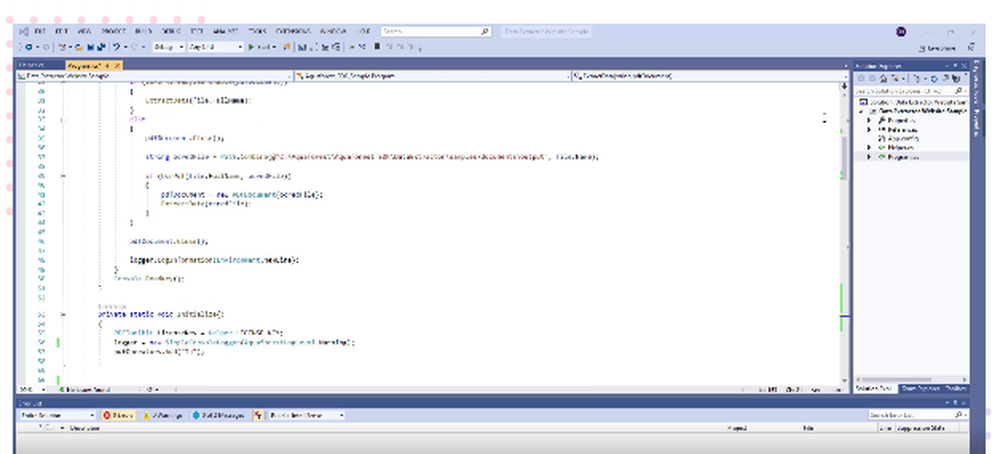The image size is (1000, 454).
Task: Open the View menu
Action: point(84,31)
